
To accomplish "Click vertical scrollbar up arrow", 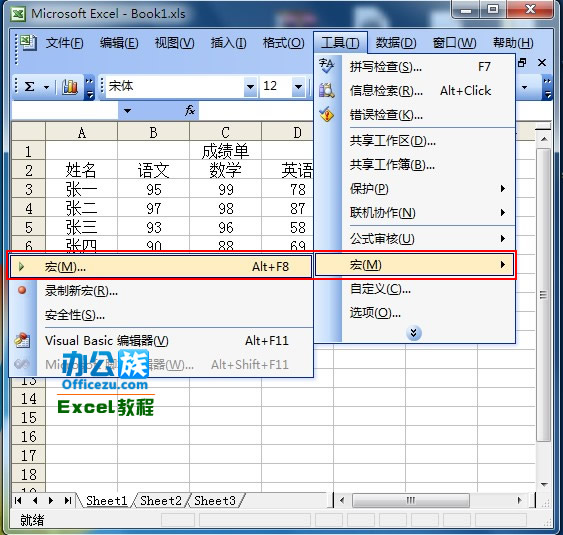I will point(544,139).
